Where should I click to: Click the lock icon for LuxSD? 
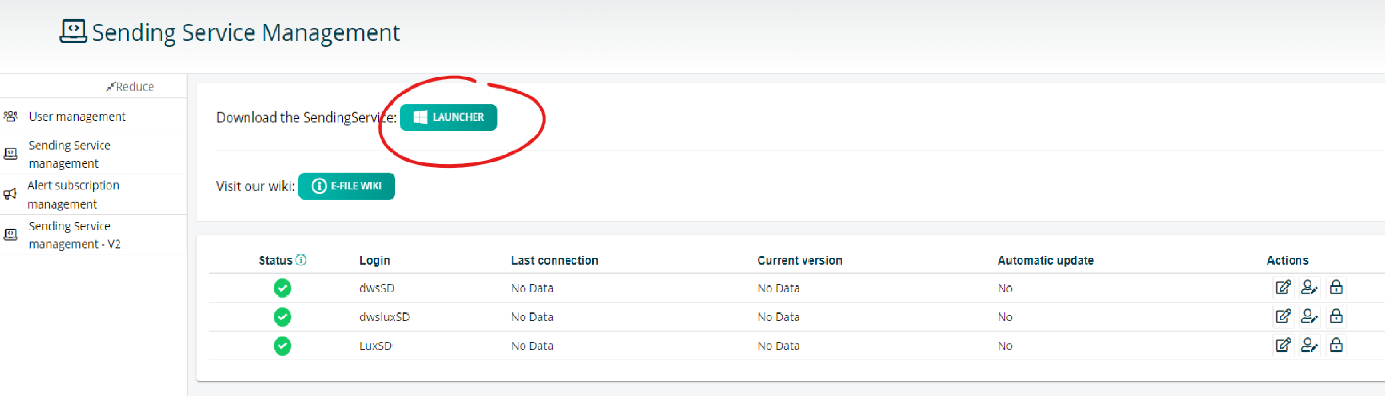click(1336, 346)
